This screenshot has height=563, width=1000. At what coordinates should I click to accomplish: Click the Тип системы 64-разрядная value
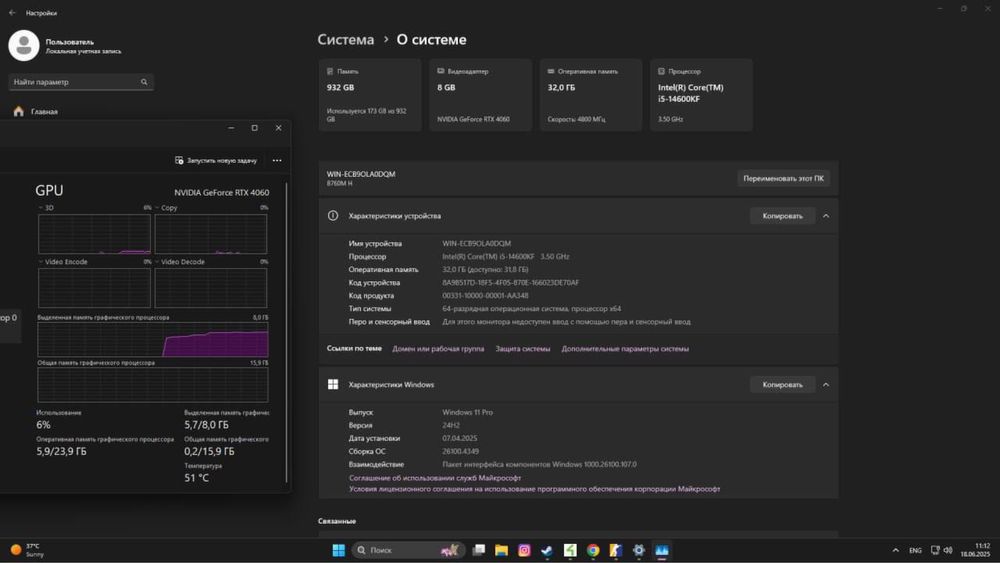(532, 309)
